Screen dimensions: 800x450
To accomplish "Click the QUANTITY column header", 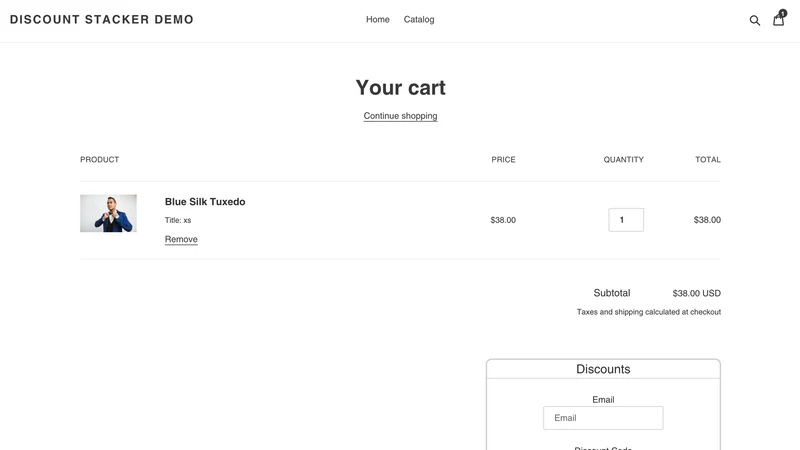I will click(x=623, y=160).
